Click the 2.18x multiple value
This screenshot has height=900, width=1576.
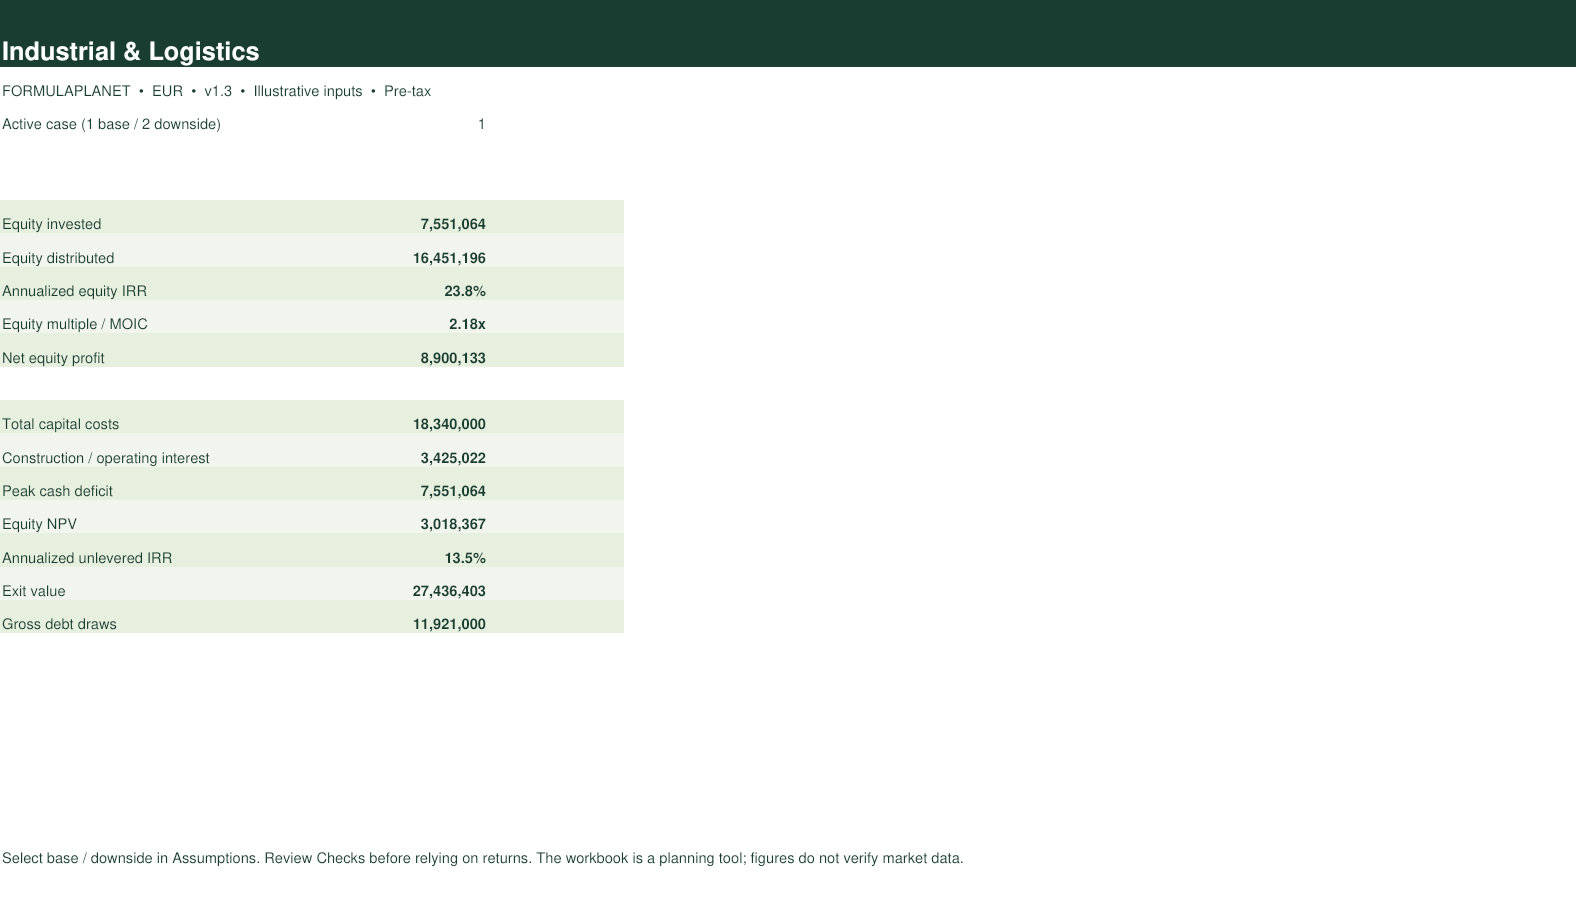coord(467,324)
